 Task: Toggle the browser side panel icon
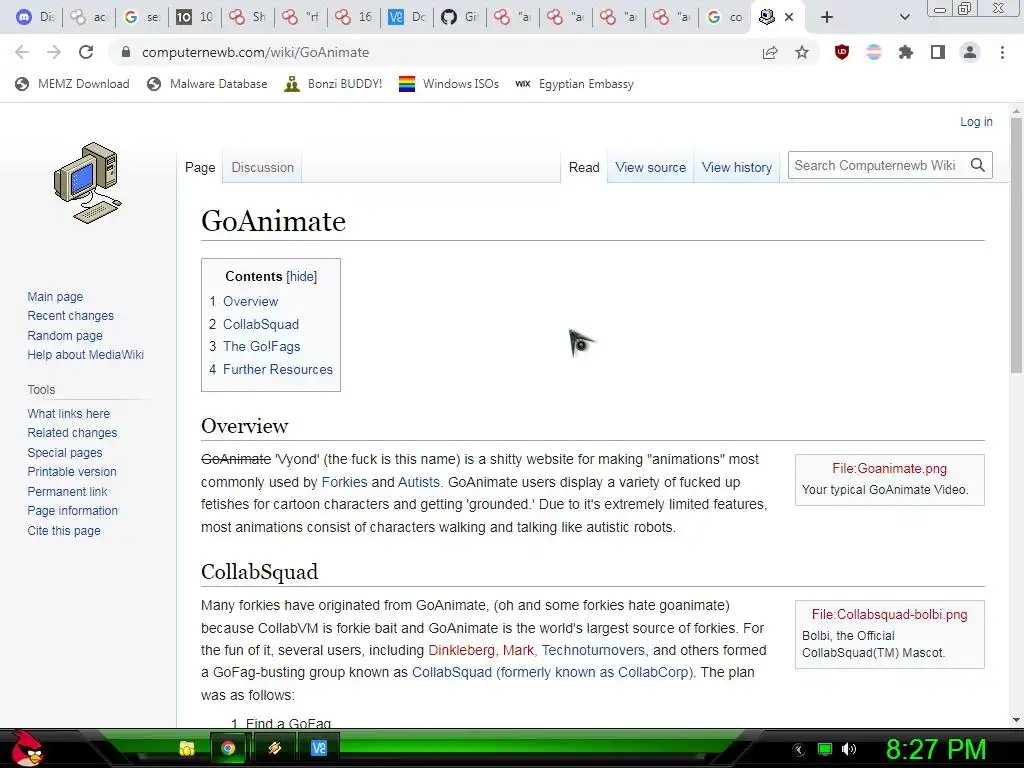938,52
